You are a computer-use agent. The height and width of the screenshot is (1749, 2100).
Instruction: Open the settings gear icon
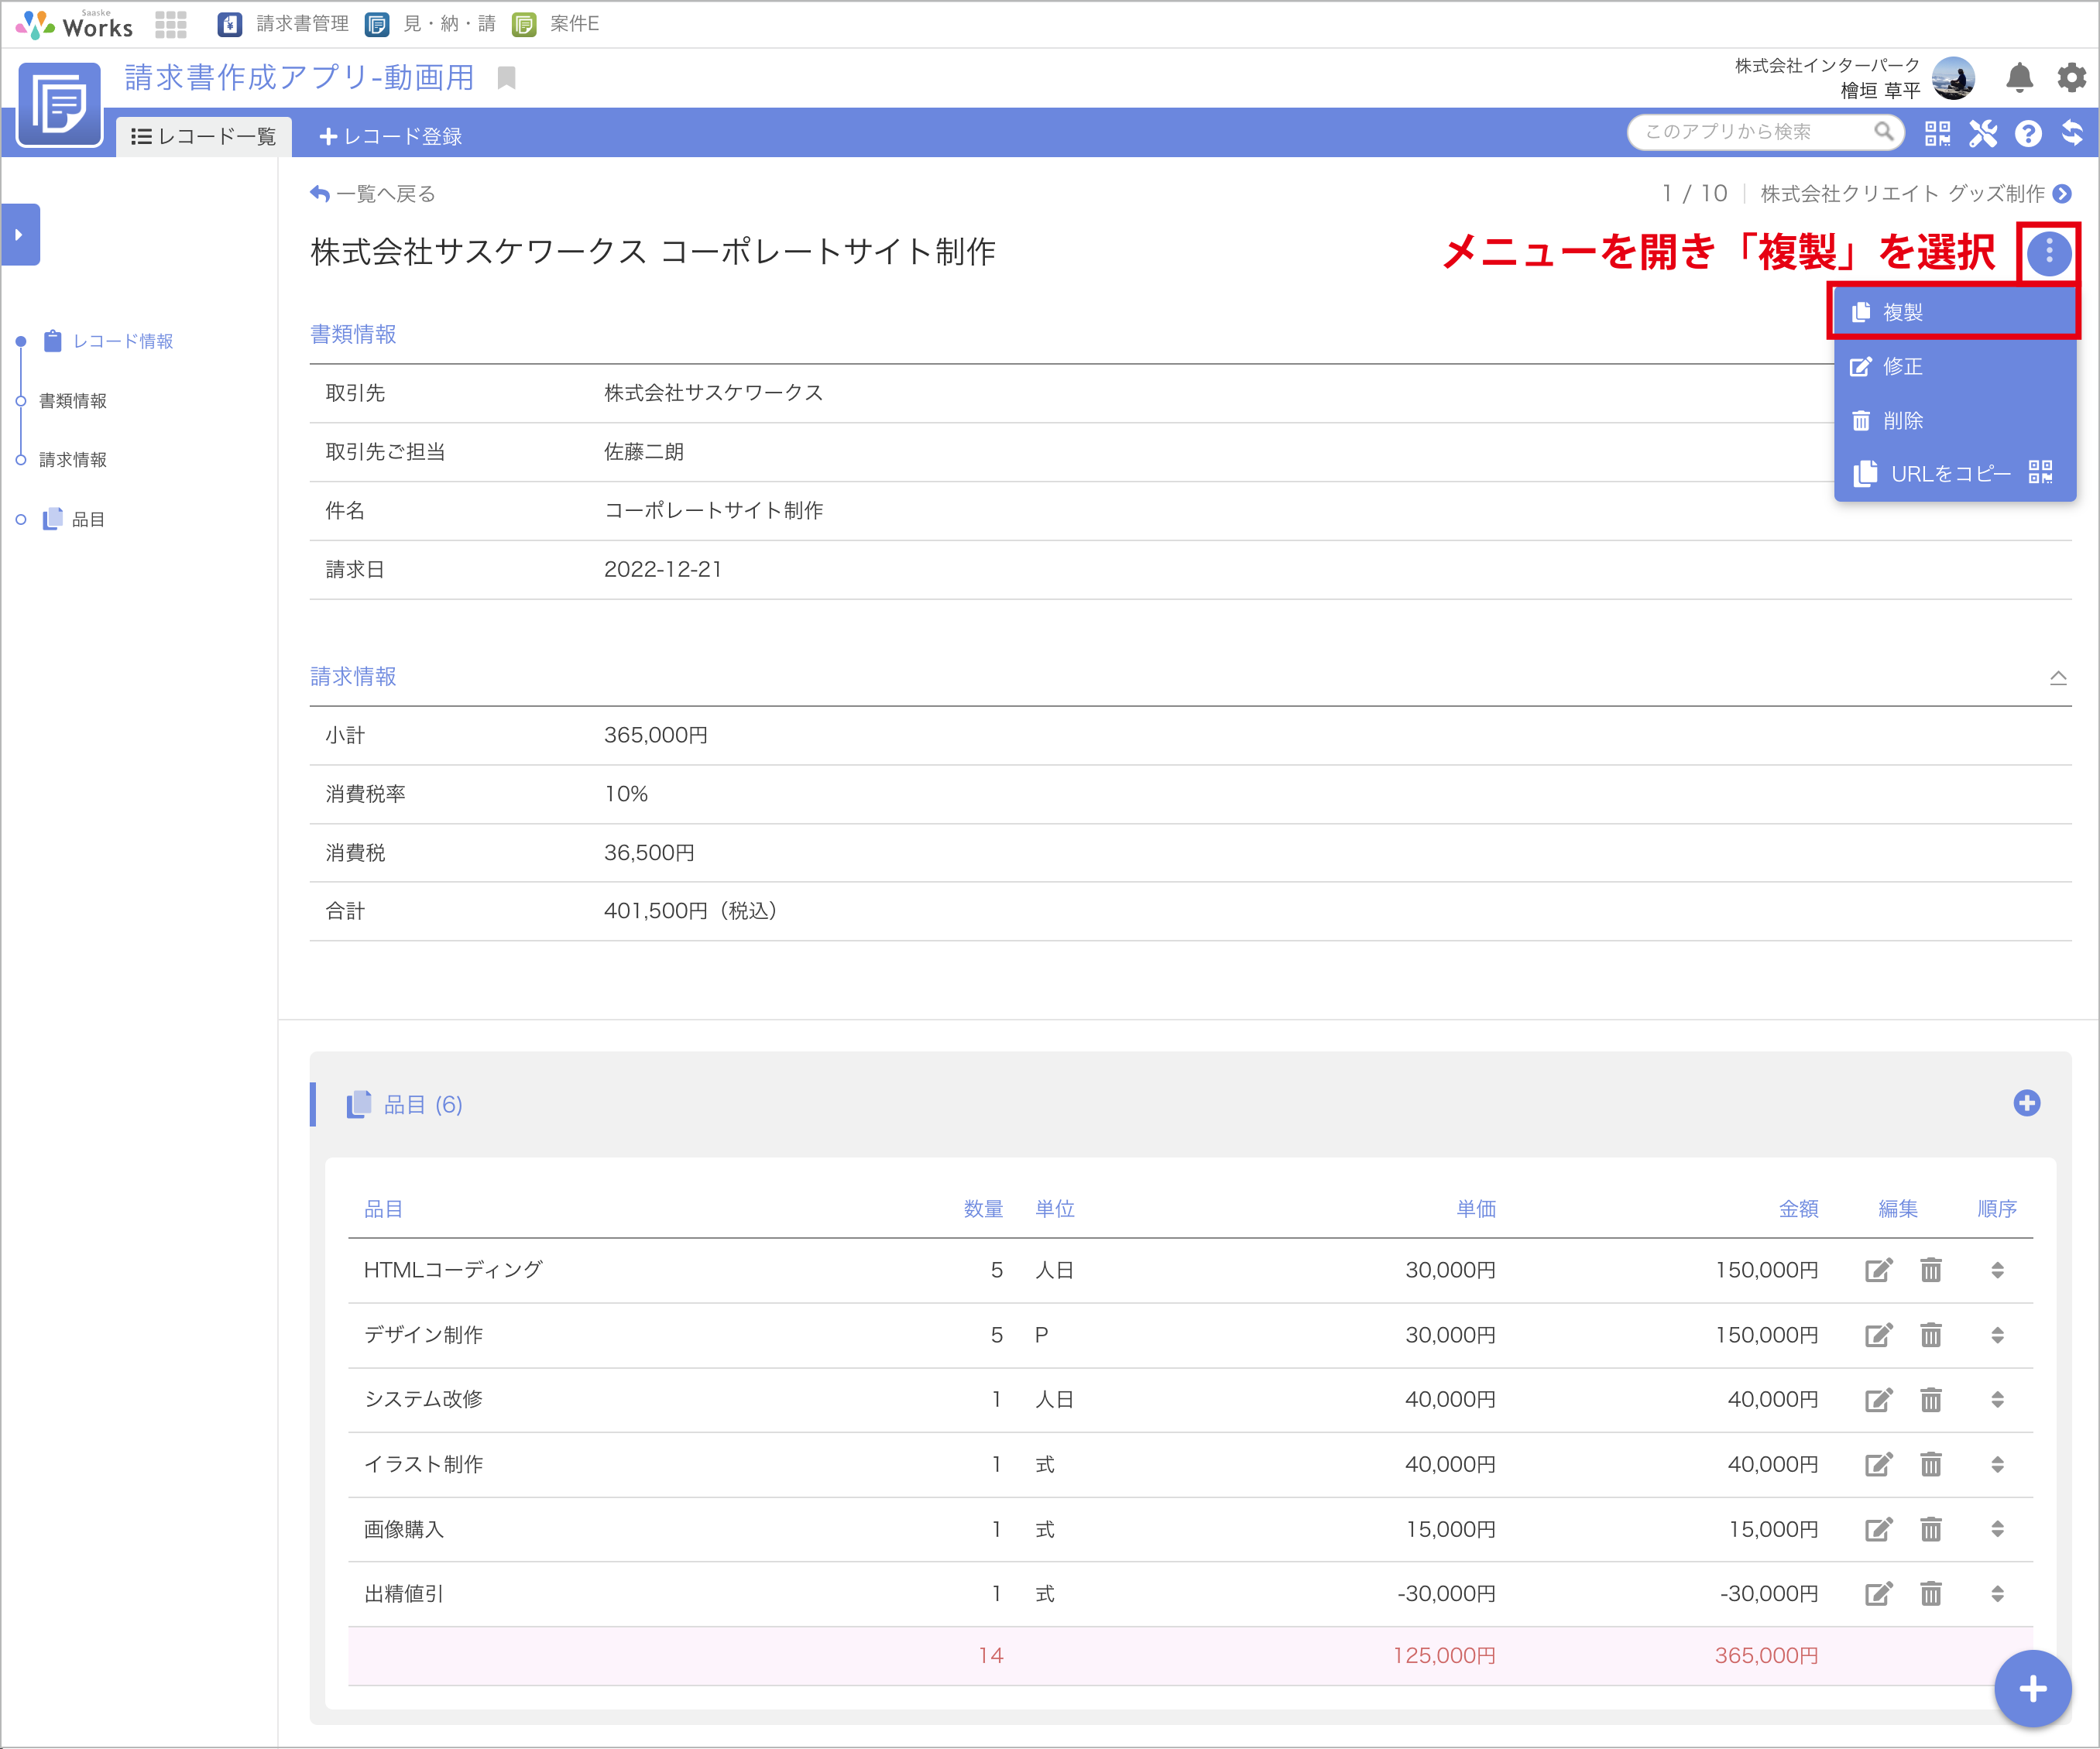(2071, 78)
